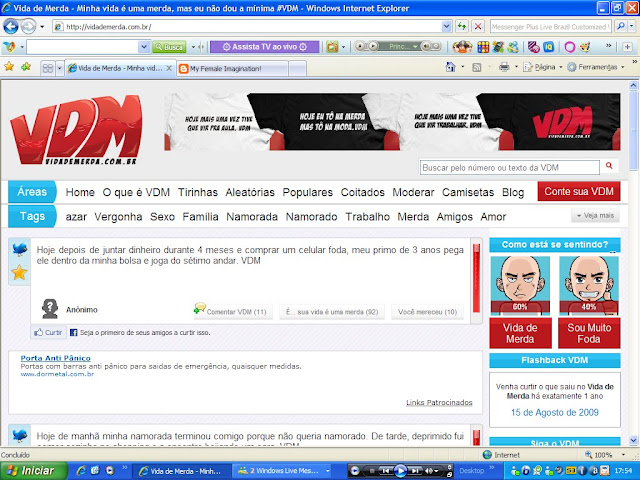The width and height of the screenshot is (640, 480).
Task: Click the toolbar radio play button
Action: point(373,47)
